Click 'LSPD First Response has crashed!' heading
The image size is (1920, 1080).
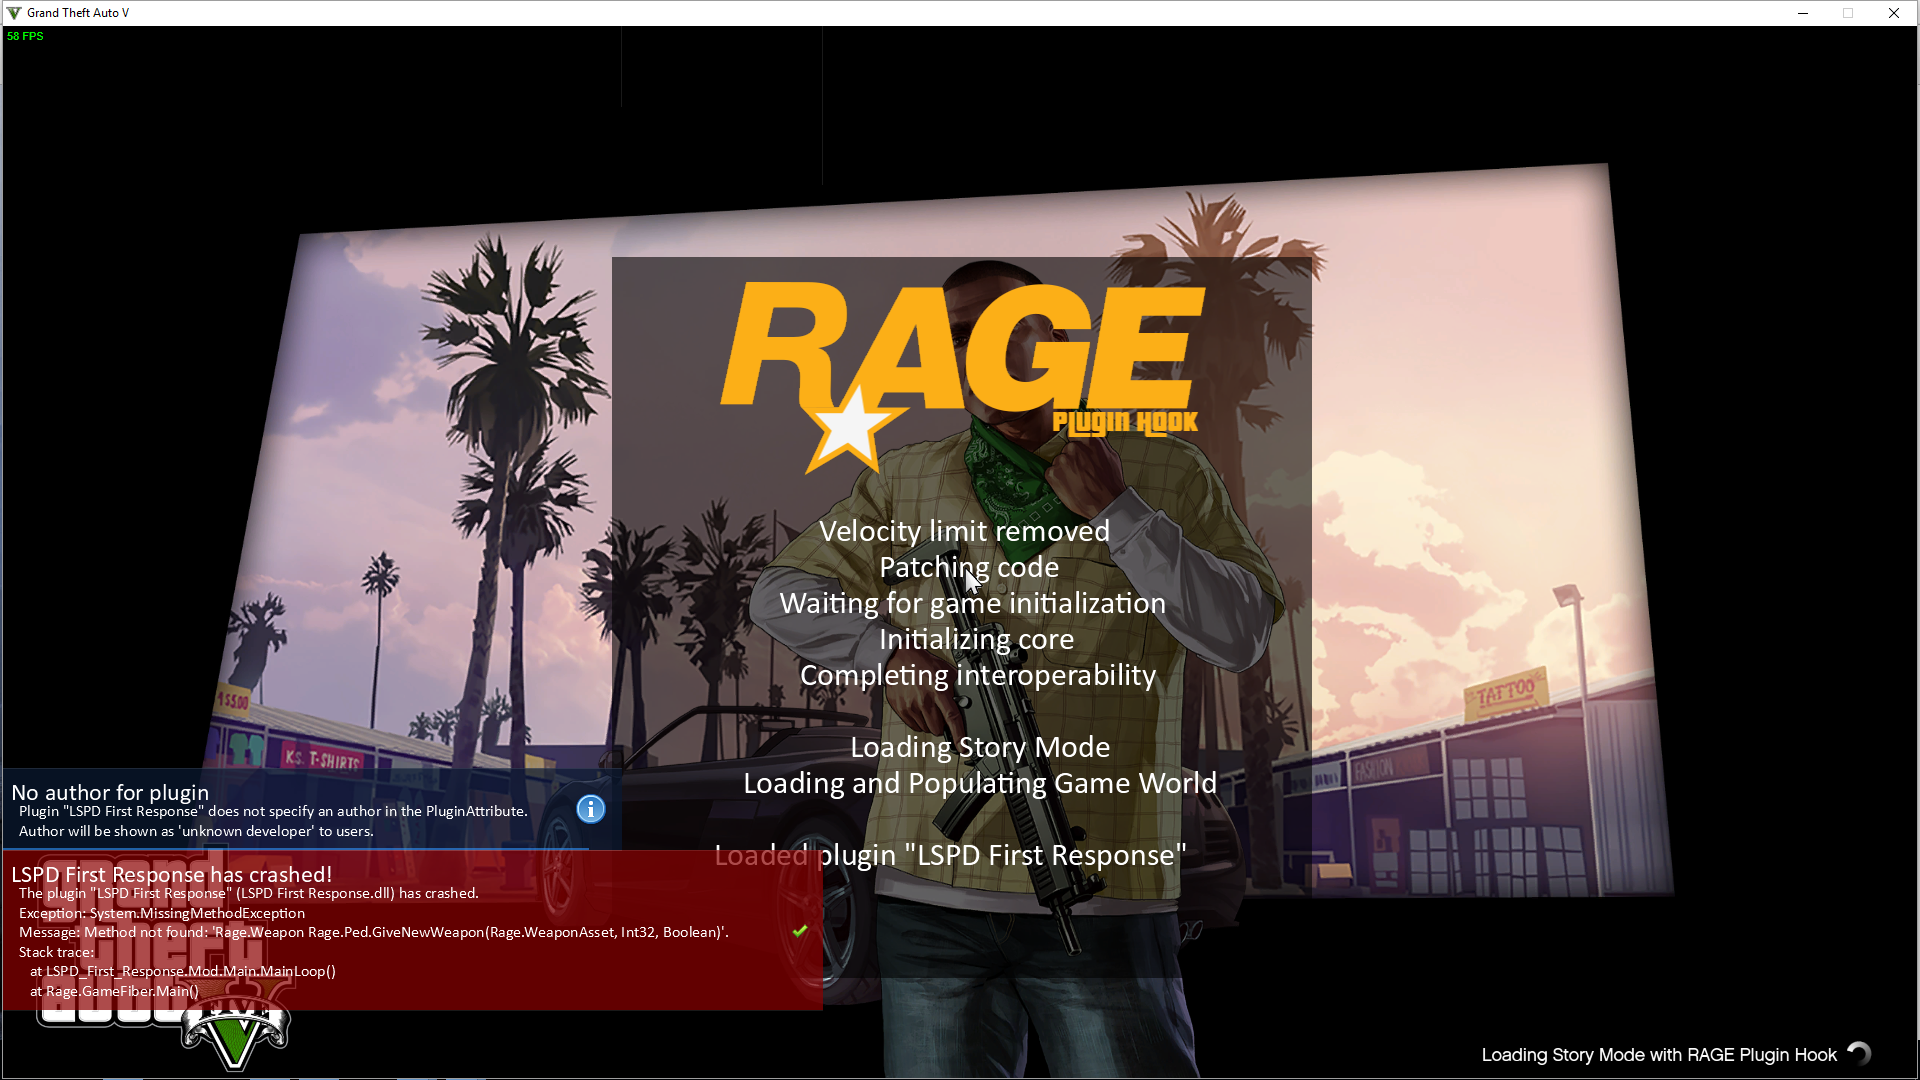(x=171, y=874)
